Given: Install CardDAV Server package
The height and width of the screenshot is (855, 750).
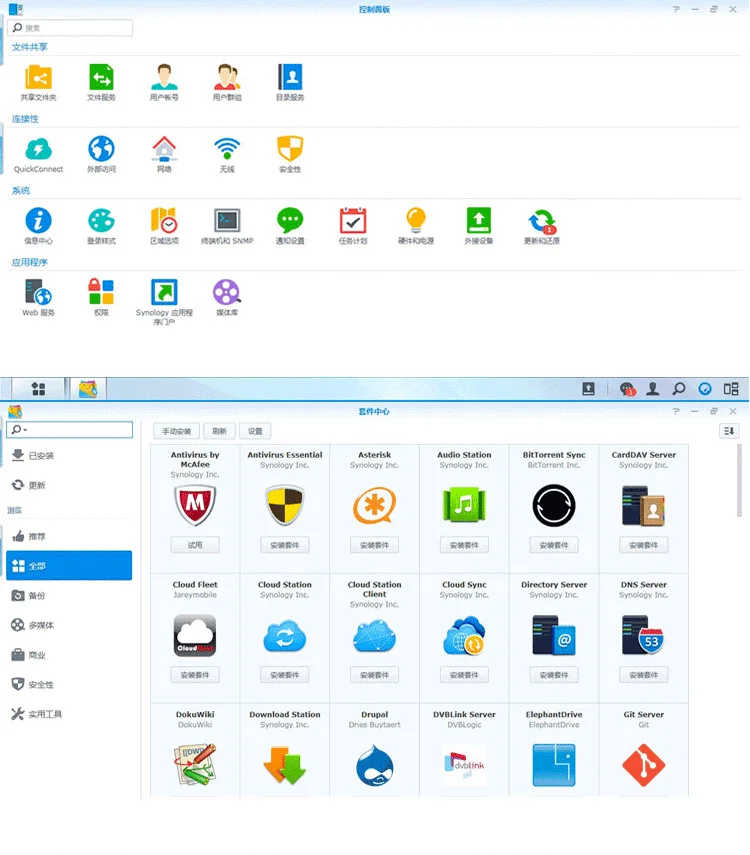Looking at the screenshot, I should pyautogui.click(x=644, y=545).
